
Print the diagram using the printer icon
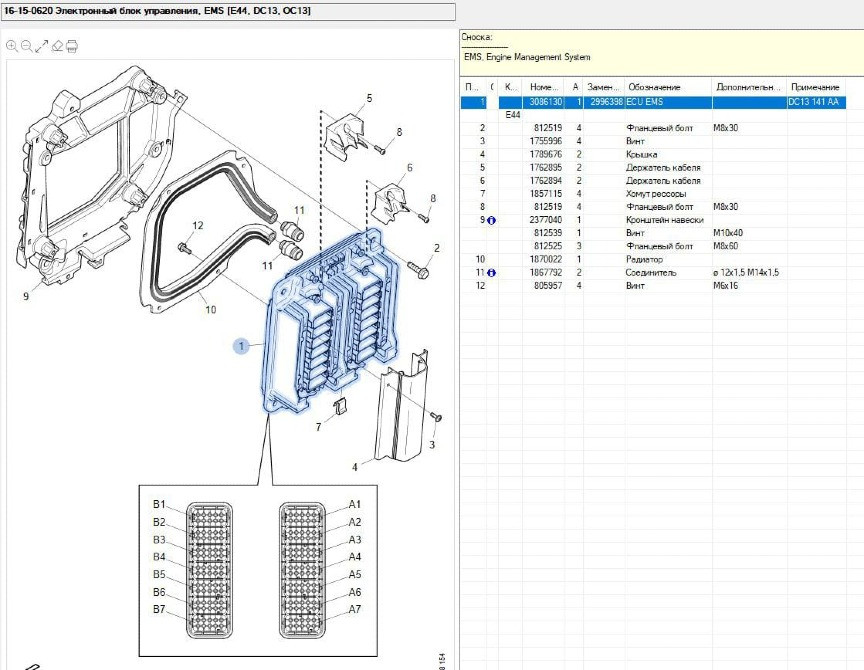click(72, 46)
